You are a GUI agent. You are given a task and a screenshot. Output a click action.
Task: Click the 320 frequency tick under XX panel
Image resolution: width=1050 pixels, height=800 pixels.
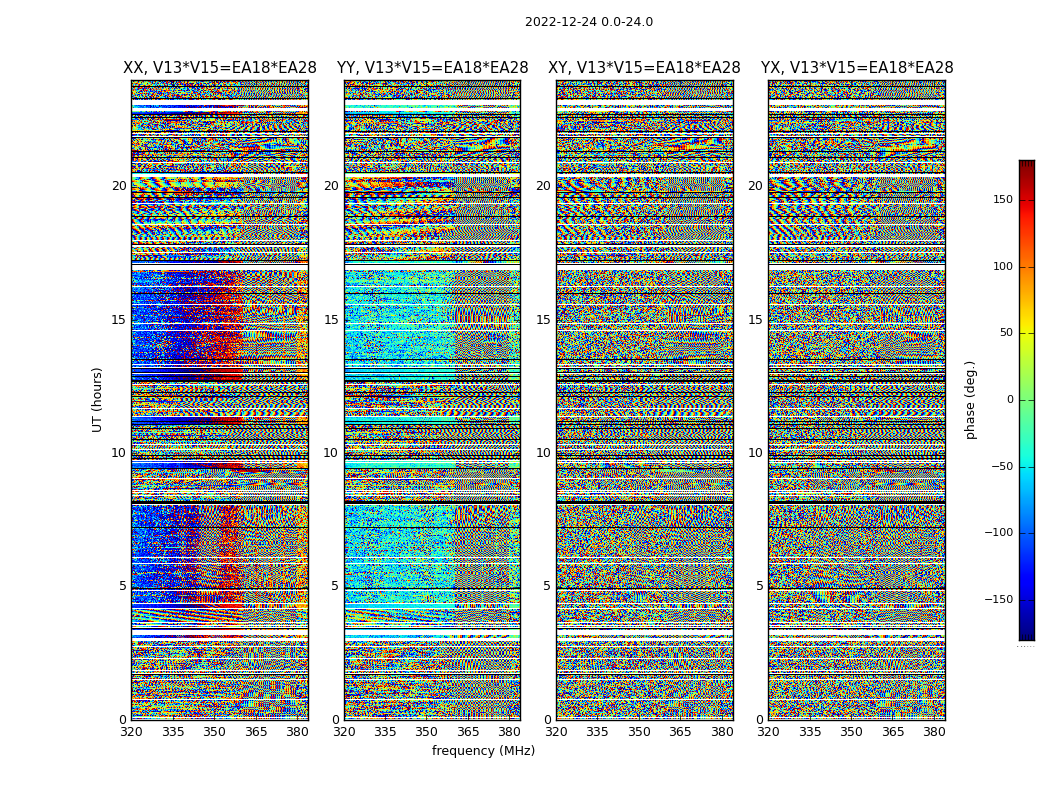[131, 732]
